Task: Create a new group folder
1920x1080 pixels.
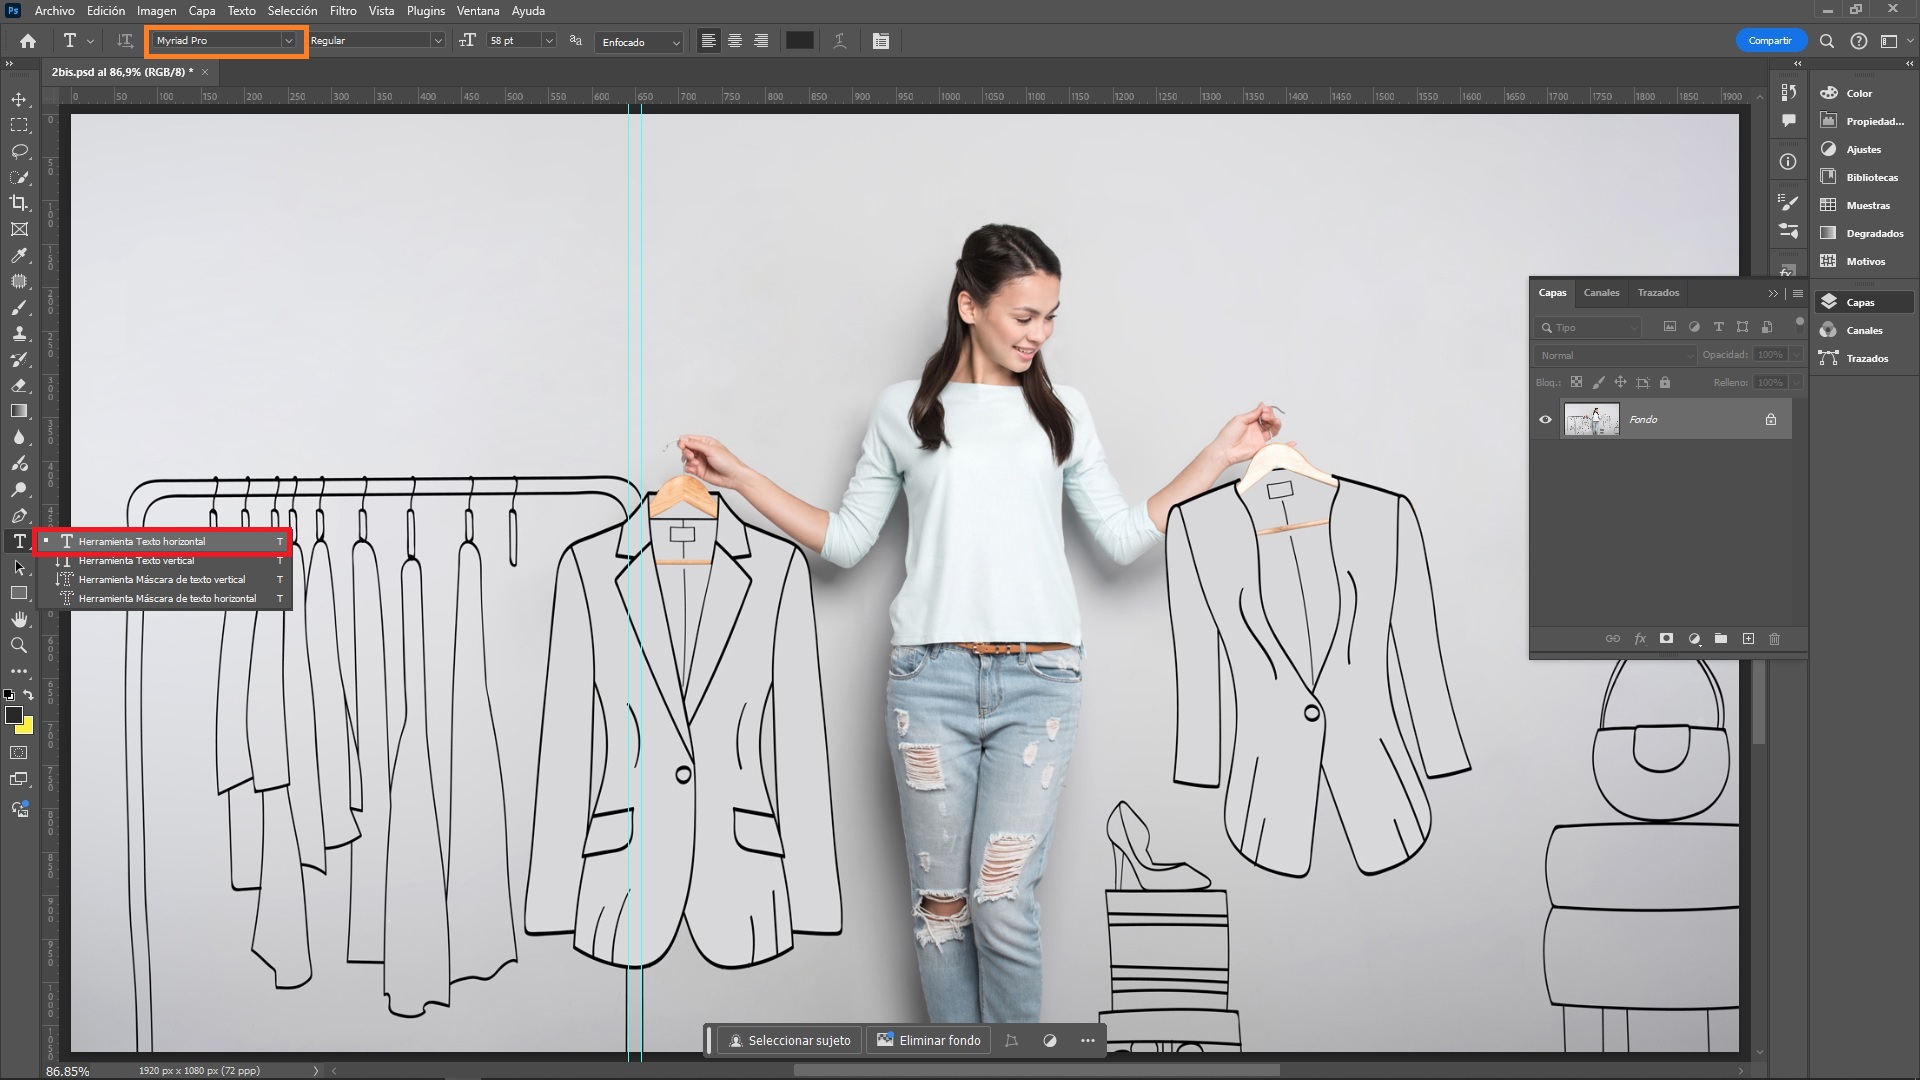Action: (x=1720, y=638)
